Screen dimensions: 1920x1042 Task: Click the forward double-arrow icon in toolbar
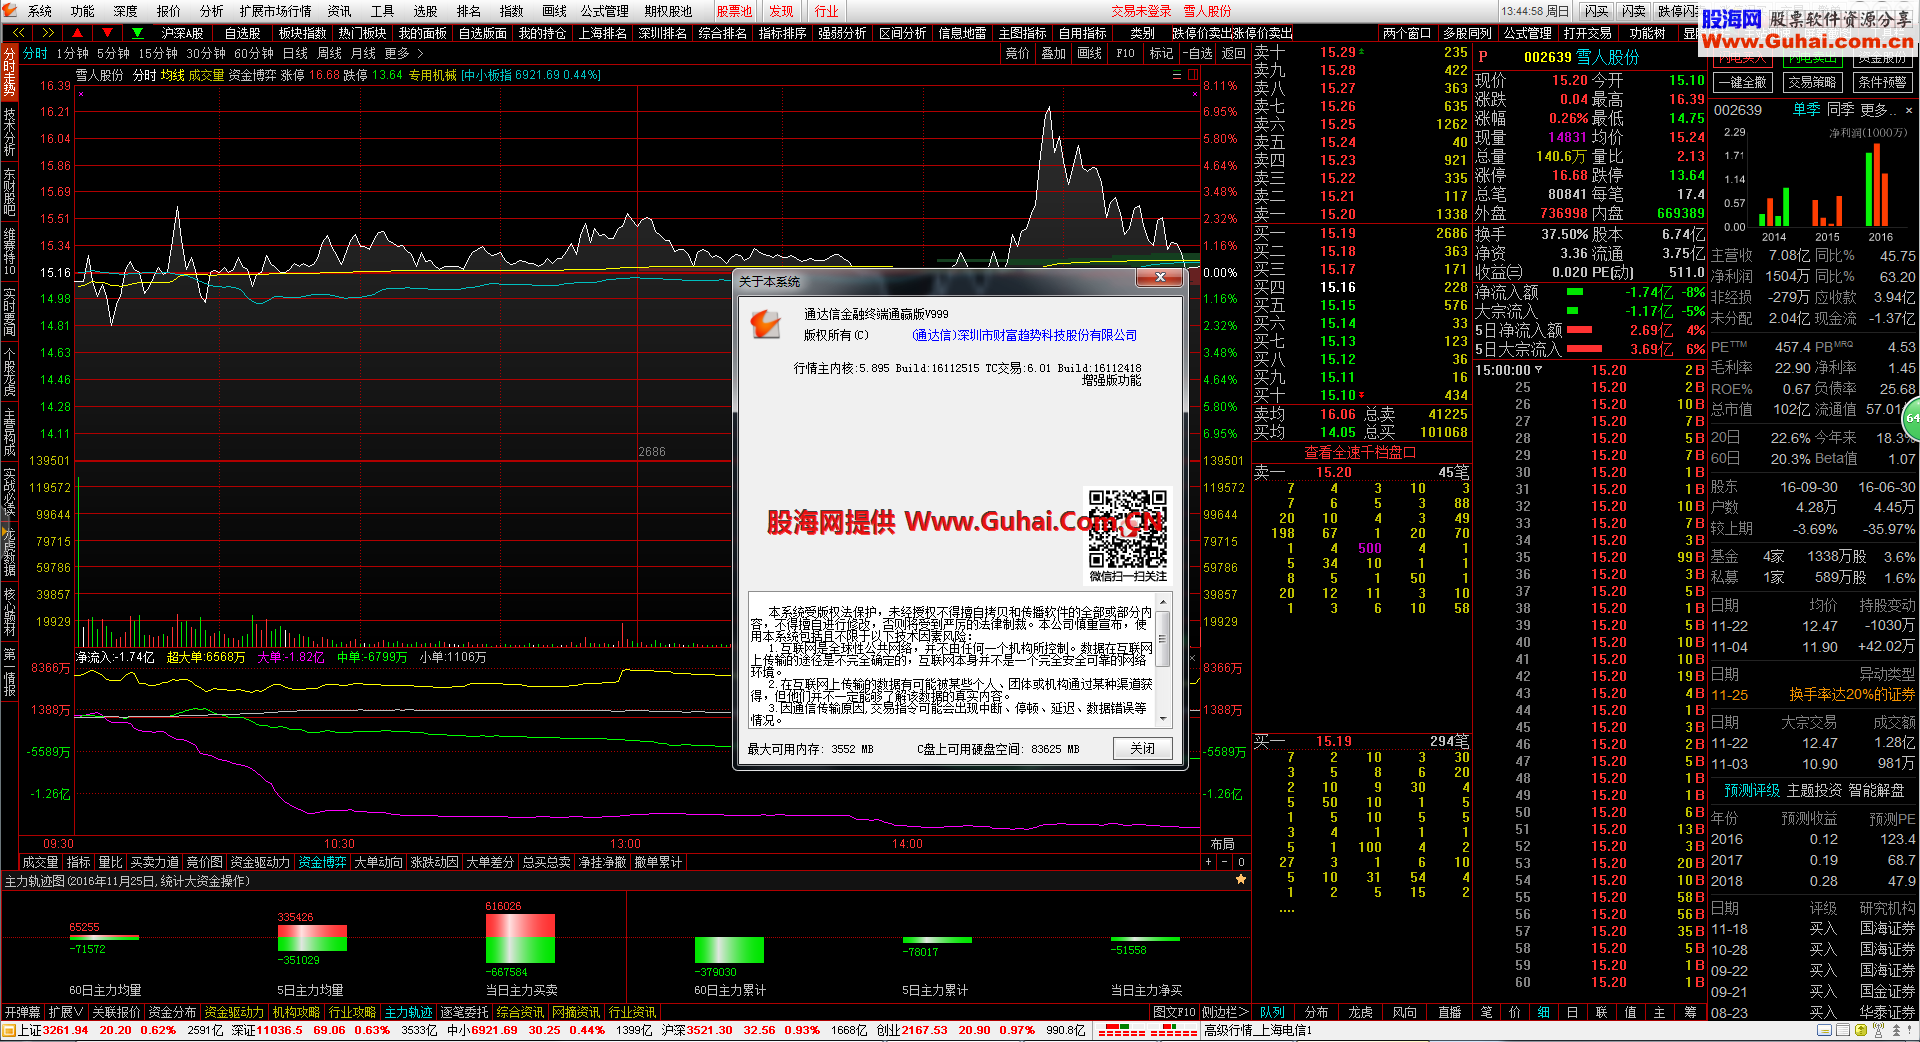[48, 33]
